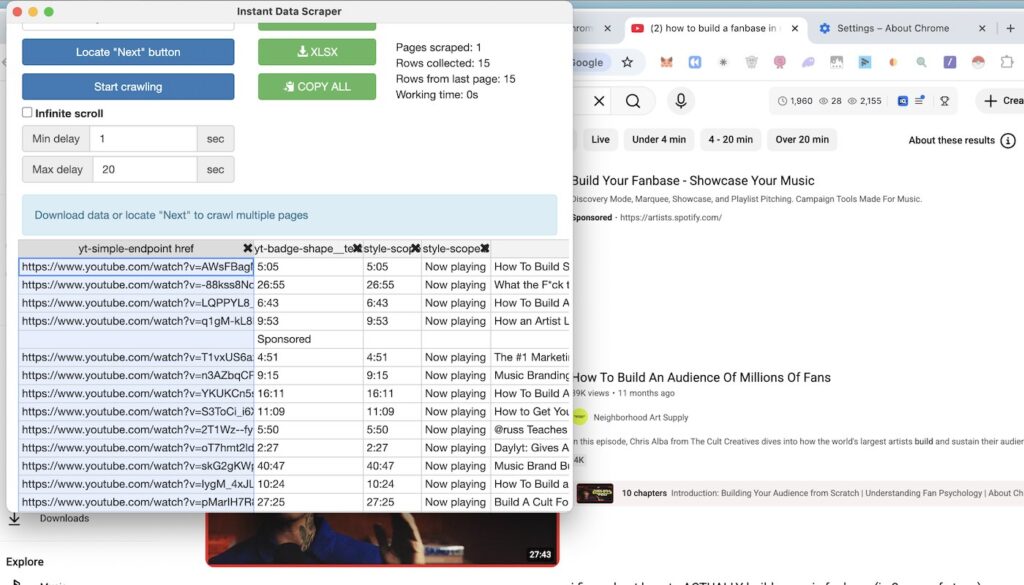1024x585 pixels.
Task: Enable the Infinite scroll checkbox
Action: click(x=28, y=113)
